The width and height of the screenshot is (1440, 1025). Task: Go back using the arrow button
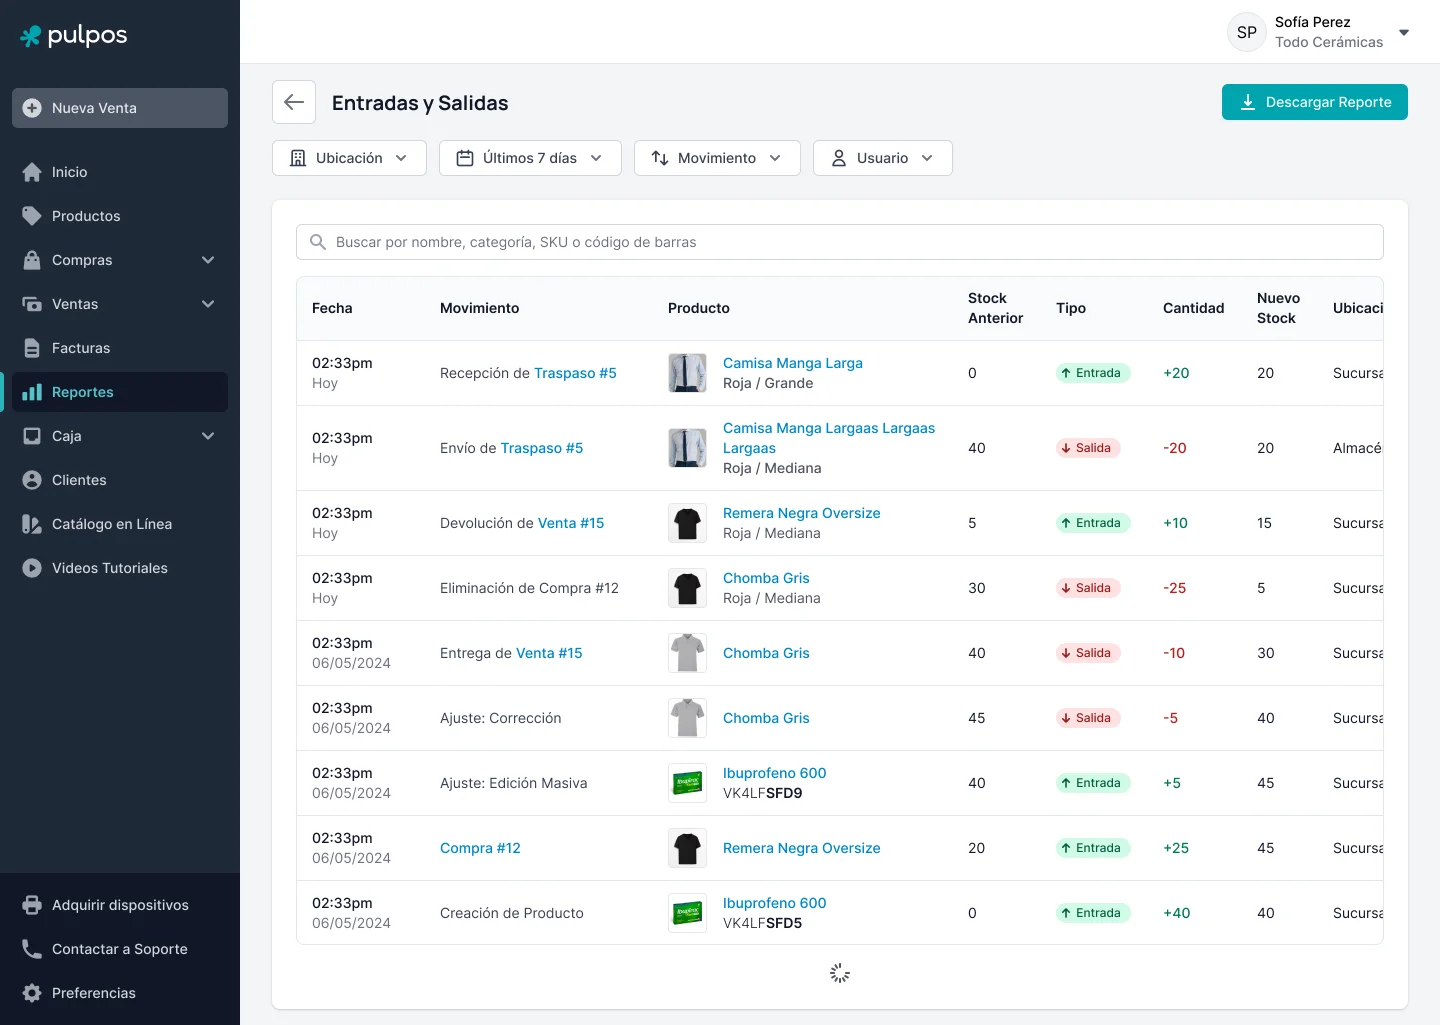point(294,102)
